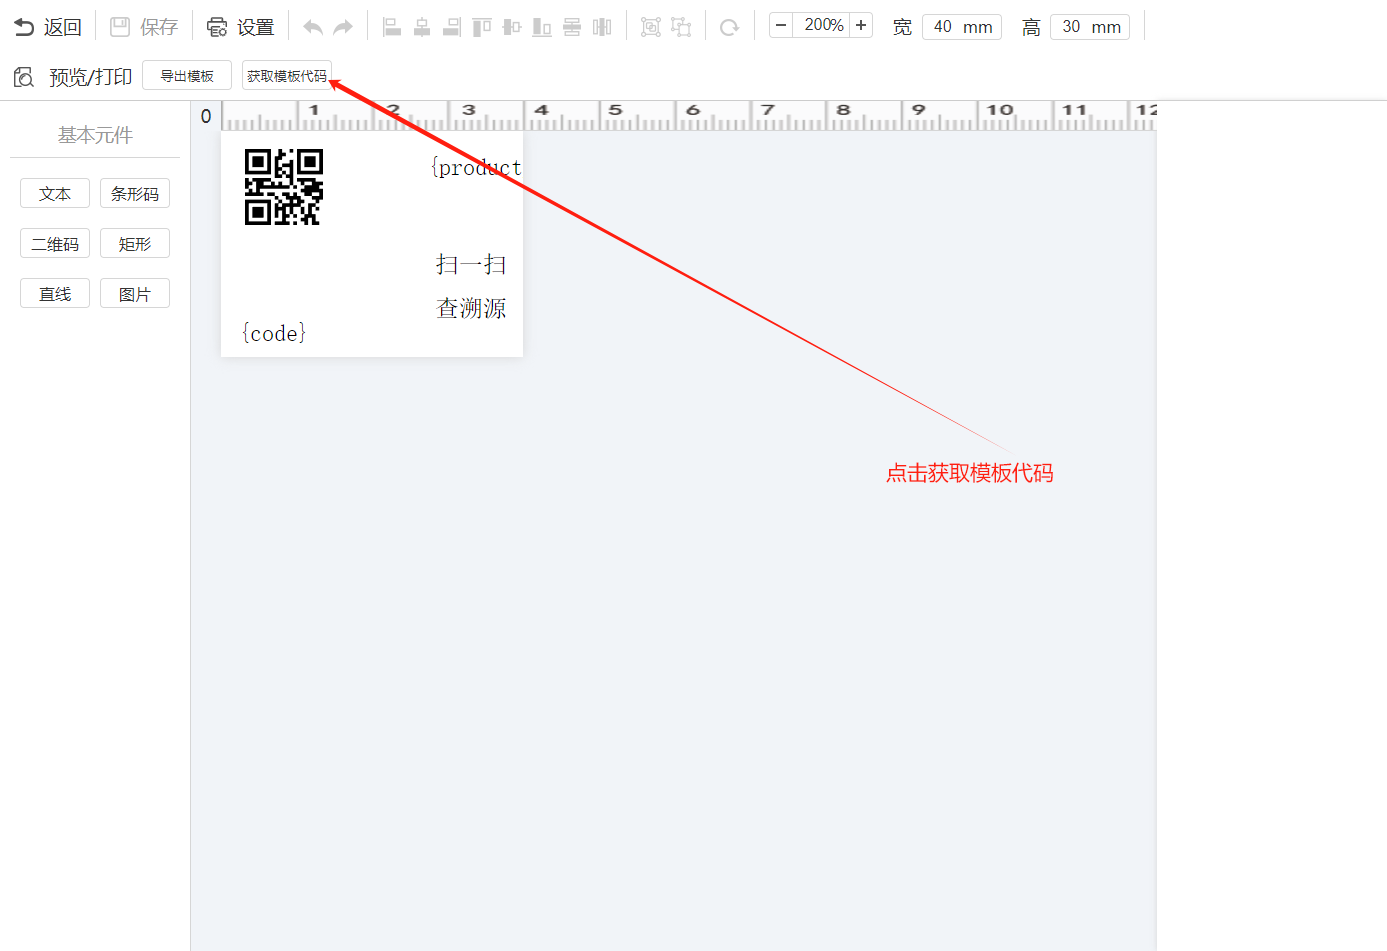Click the 保存 floppy disk save icon
Screen dimensions: 1387x951
click(x=120, y=27)
